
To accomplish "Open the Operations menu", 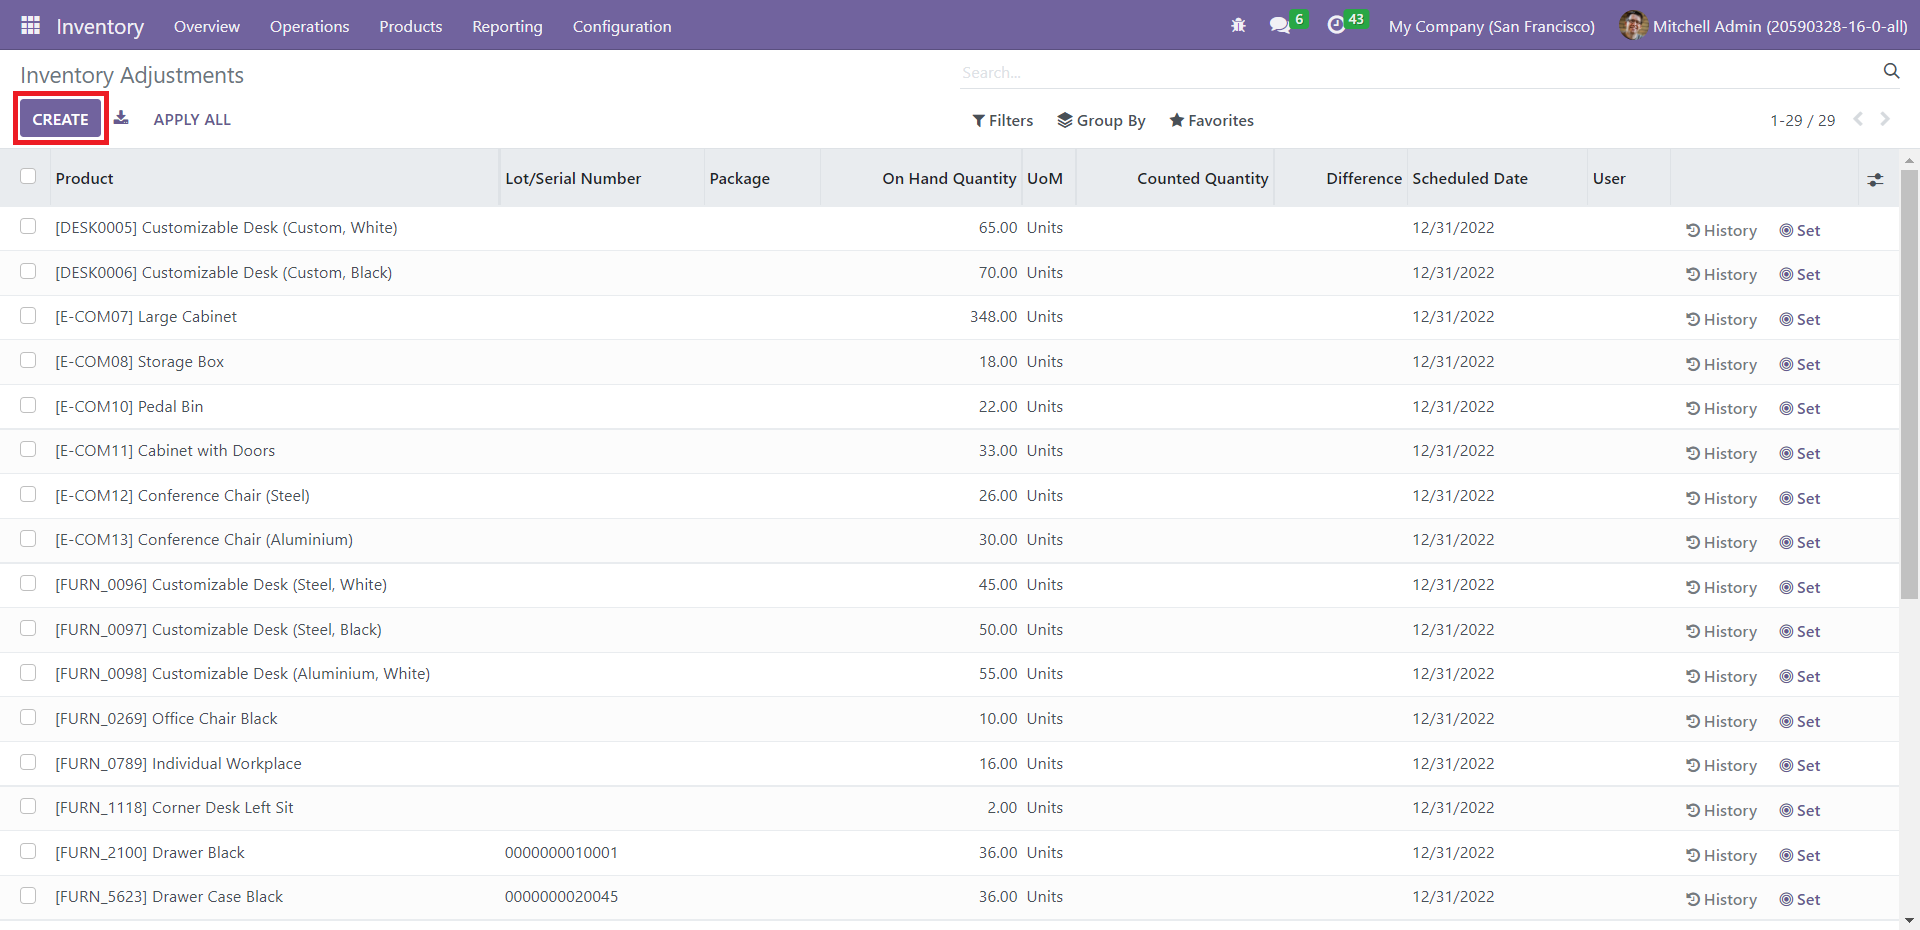I will coord(309,26).
